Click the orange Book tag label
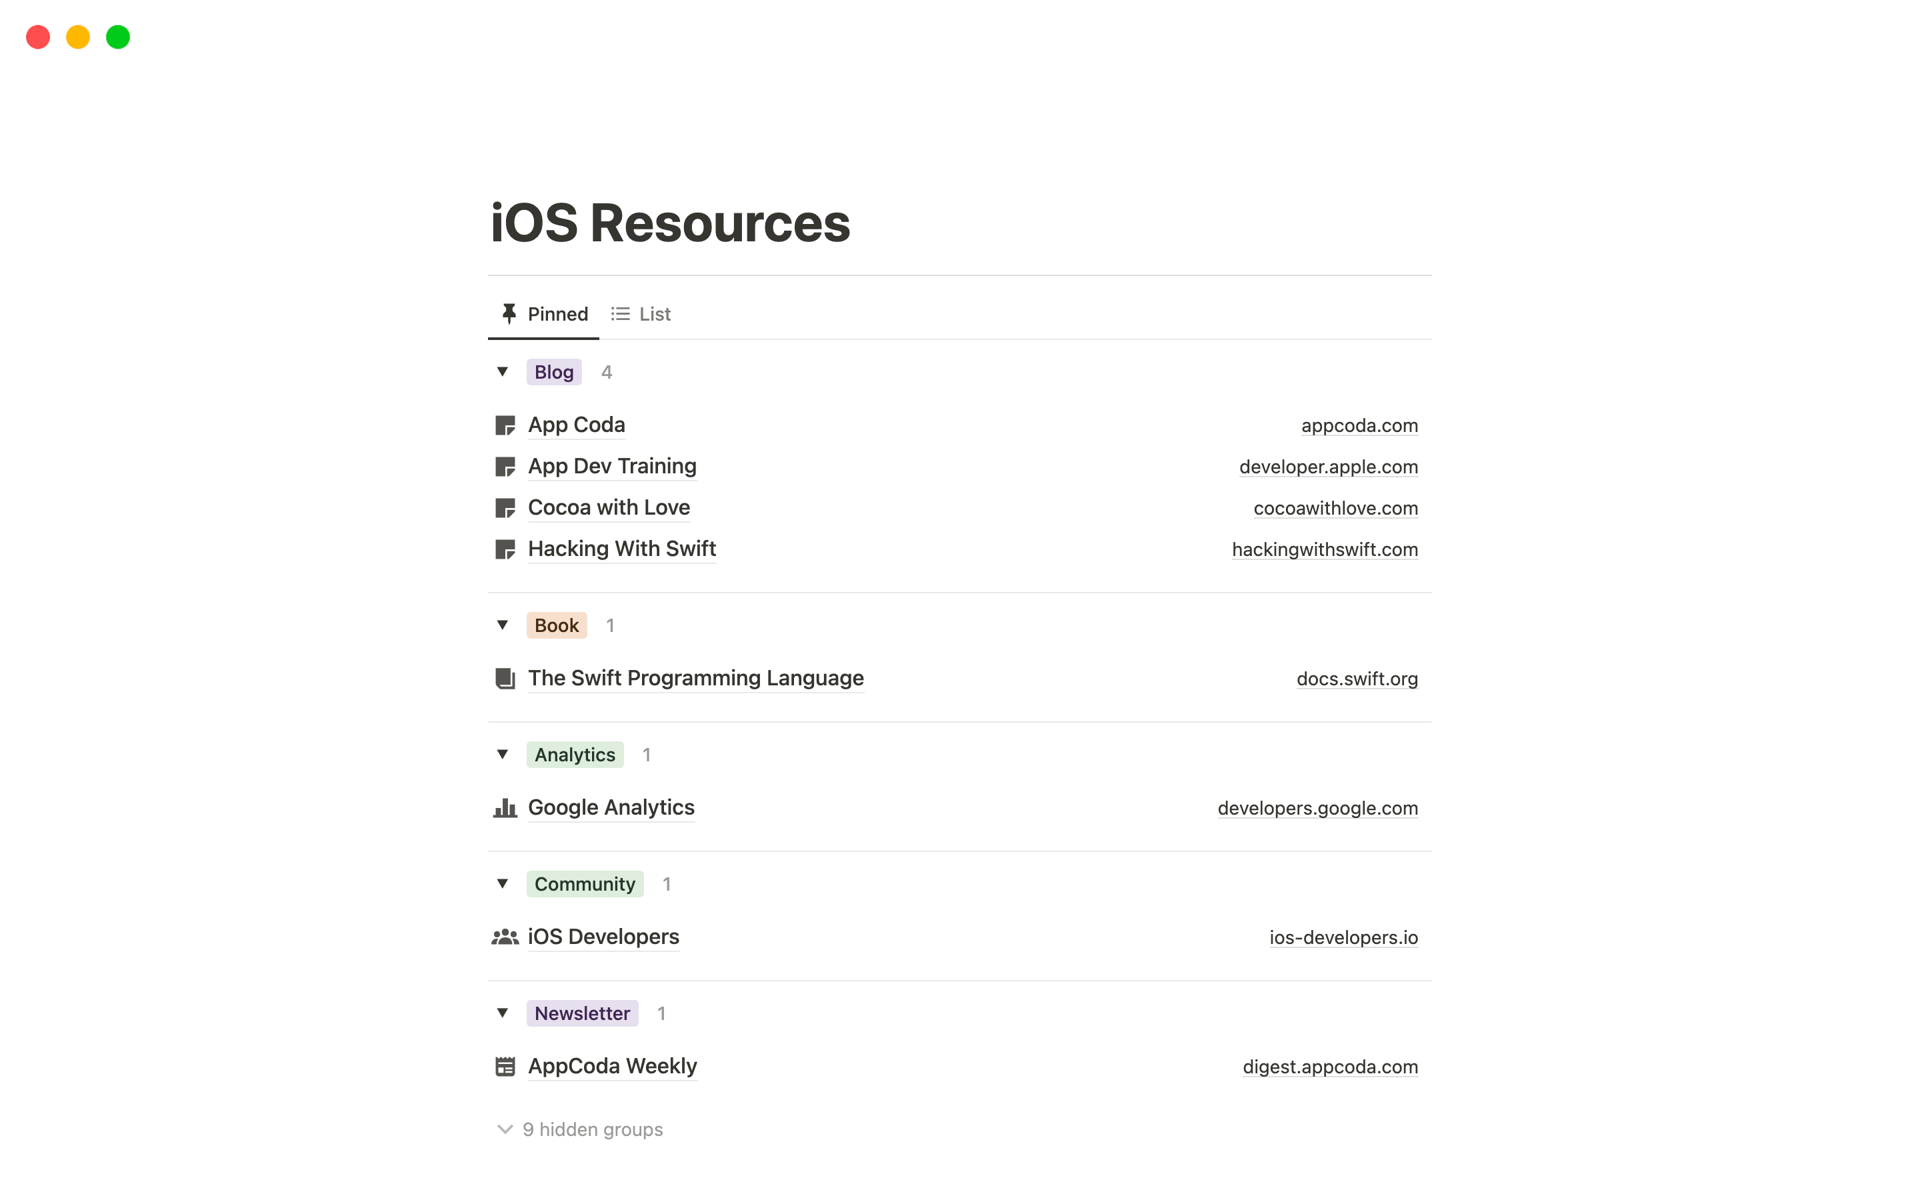Viewport: 1920px width, 1200px height. coord(556,625)
